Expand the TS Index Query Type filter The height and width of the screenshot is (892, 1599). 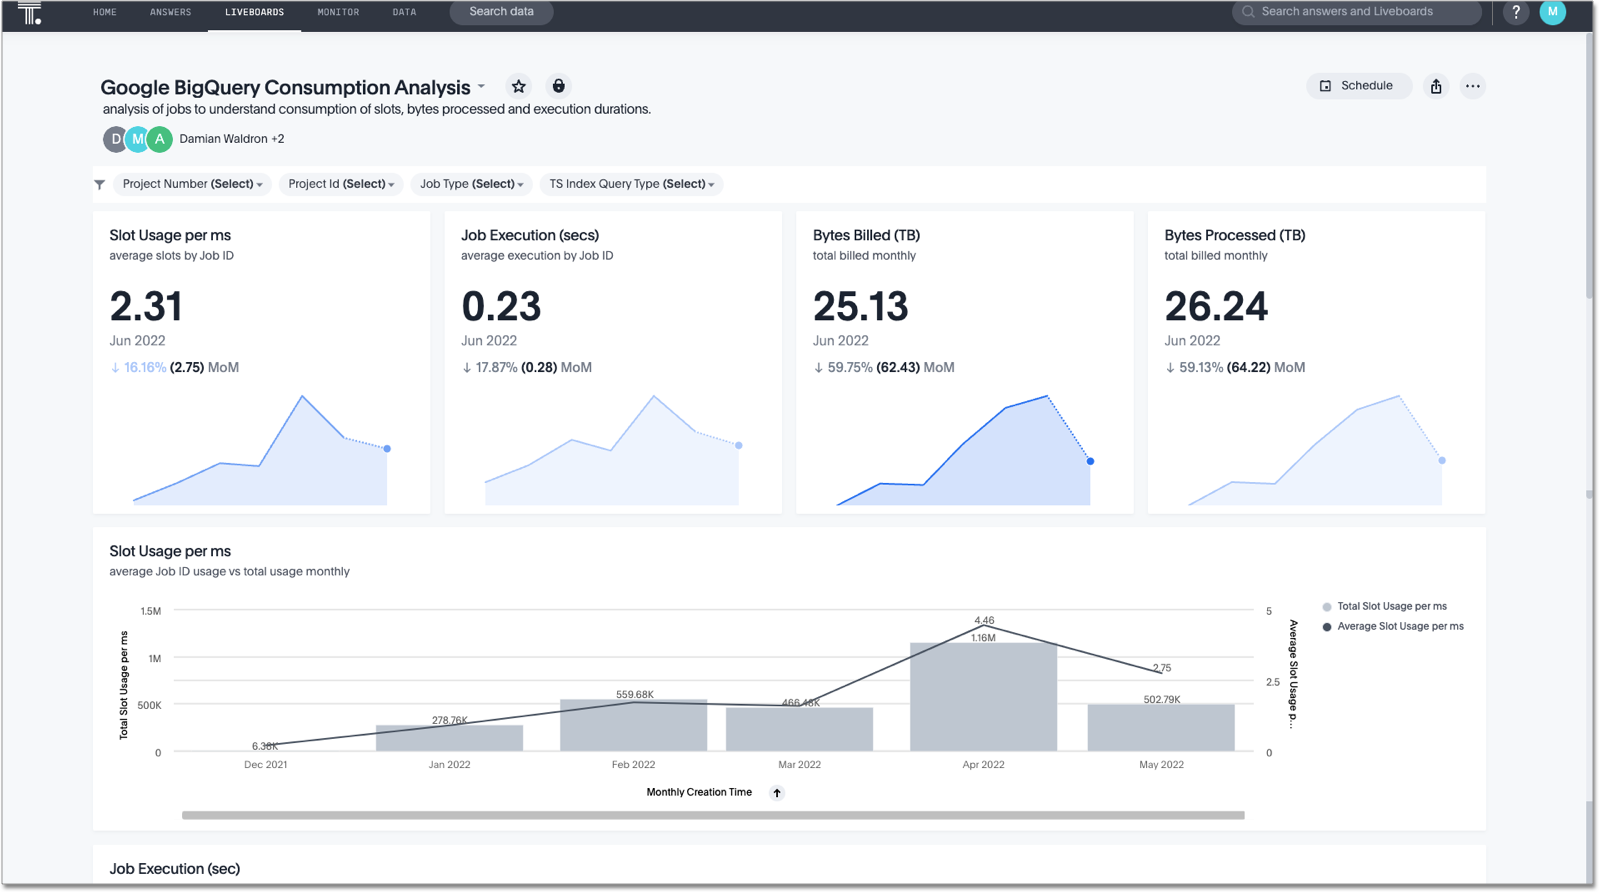tap(631, 184)
